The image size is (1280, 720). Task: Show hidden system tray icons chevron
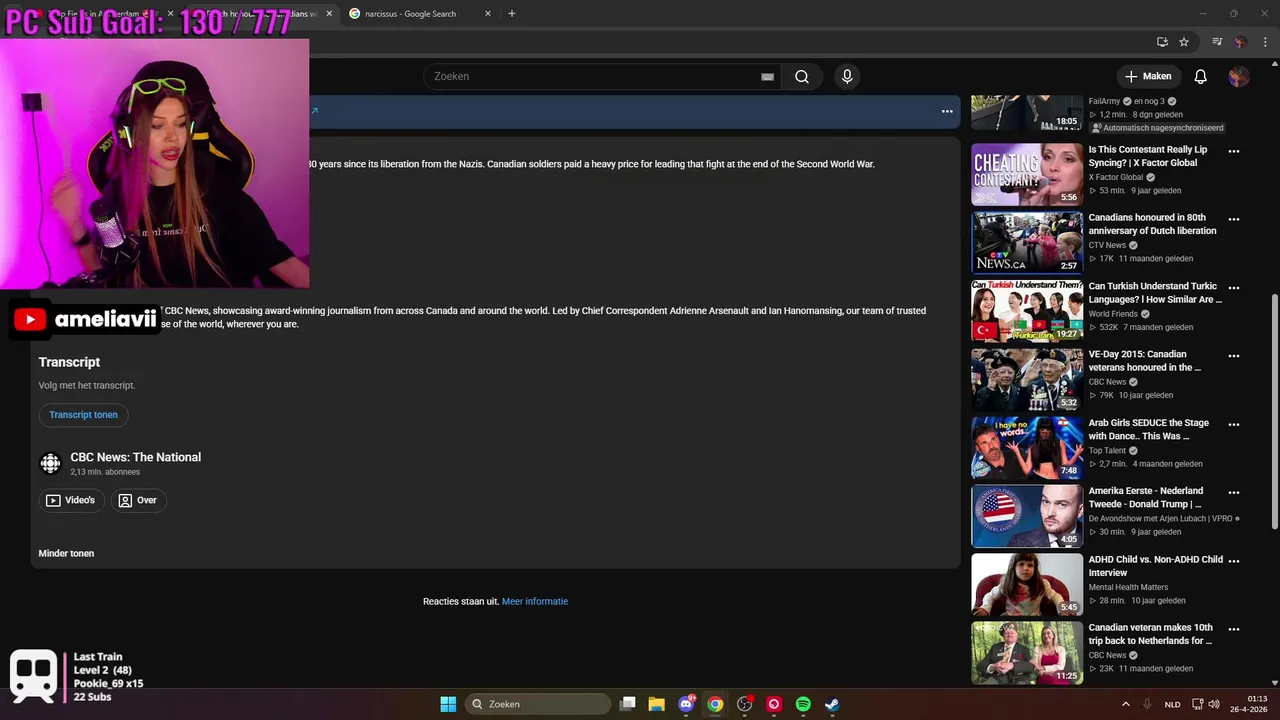(x=1126, y=704)
